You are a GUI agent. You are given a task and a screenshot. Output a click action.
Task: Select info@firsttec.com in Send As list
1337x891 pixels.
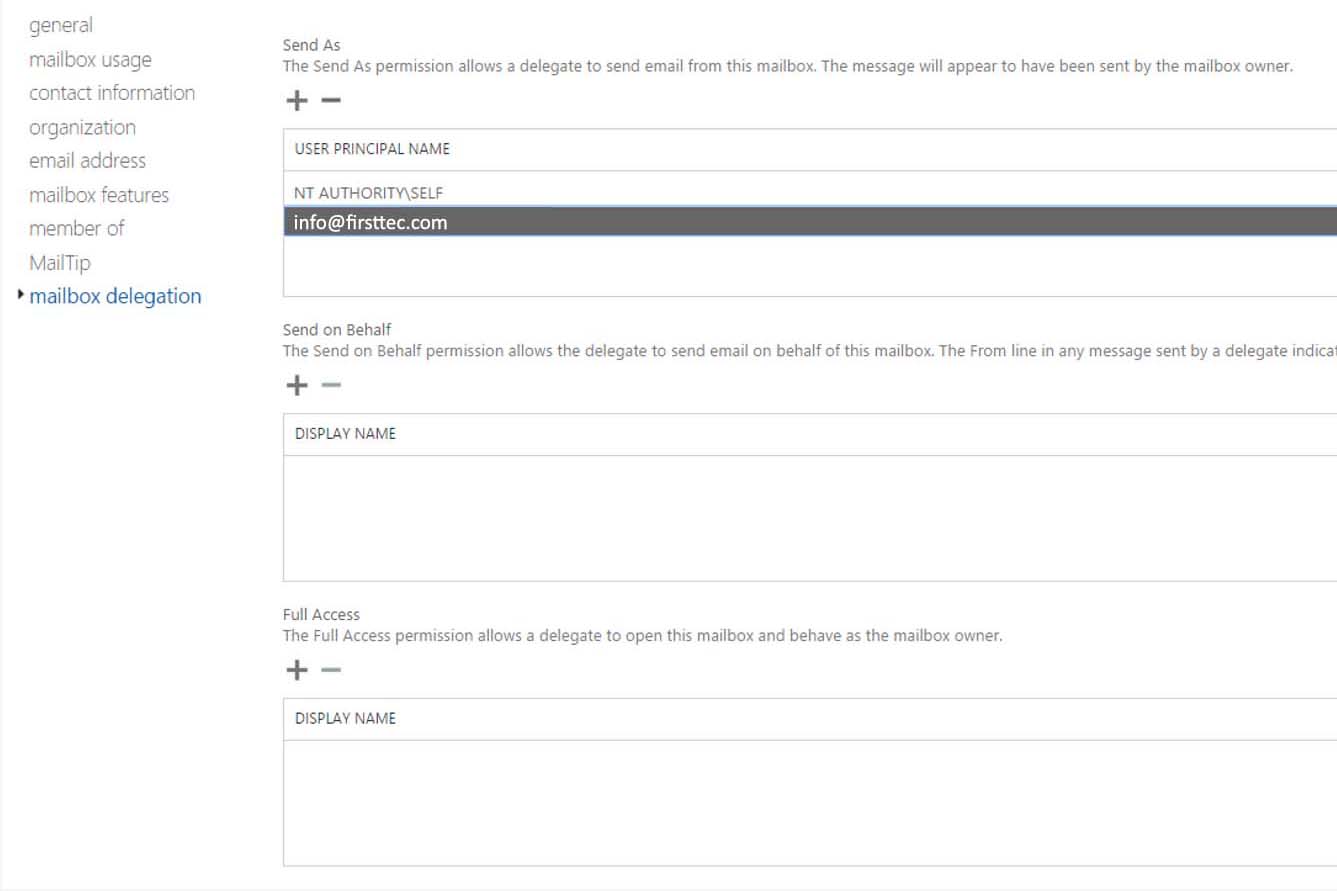810,222
